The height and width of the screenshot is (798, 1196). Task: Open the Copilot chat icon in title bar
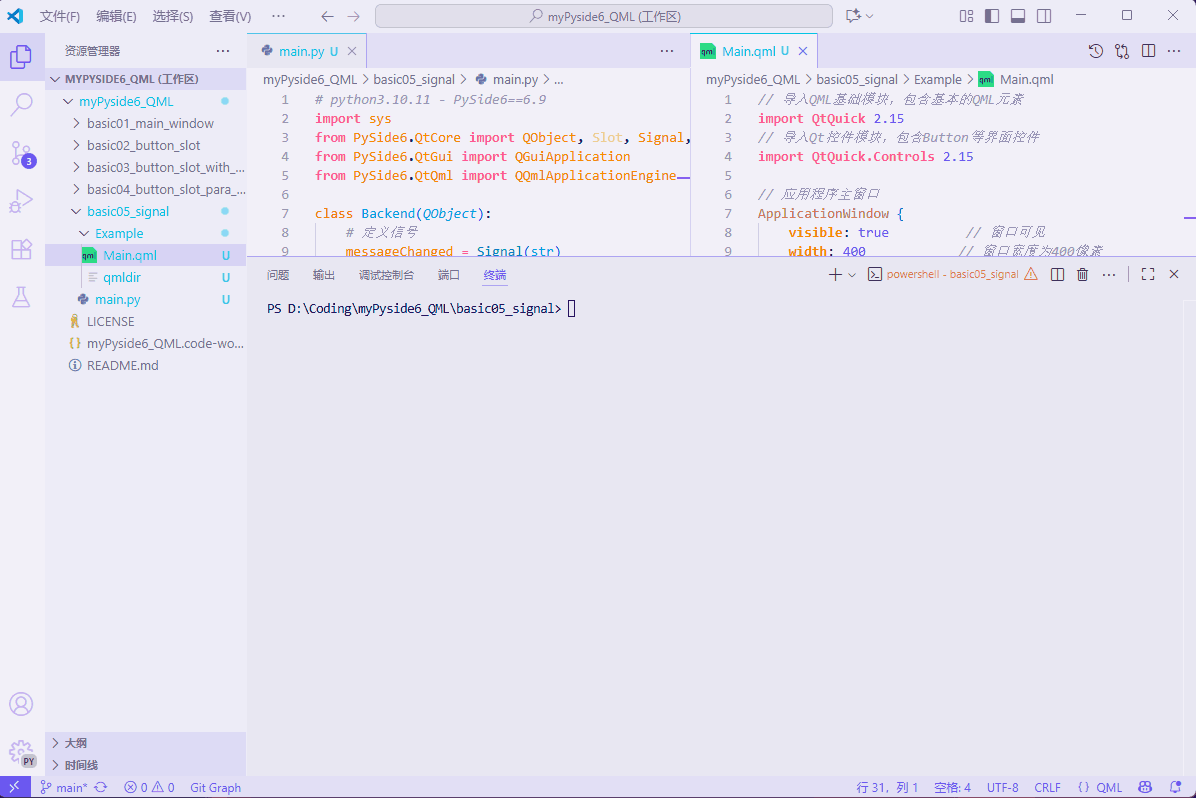[854, 16]
